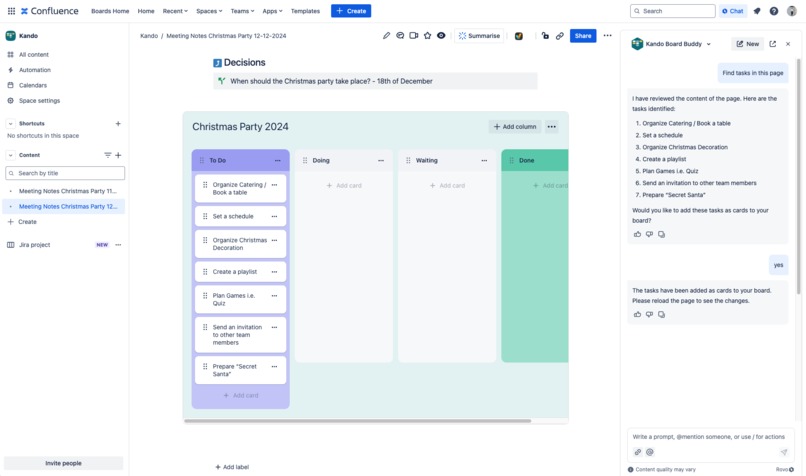This screenshot has height=476, width=806.
Task: Open Templates in top navigation
Action: click(x=305, y=11)
